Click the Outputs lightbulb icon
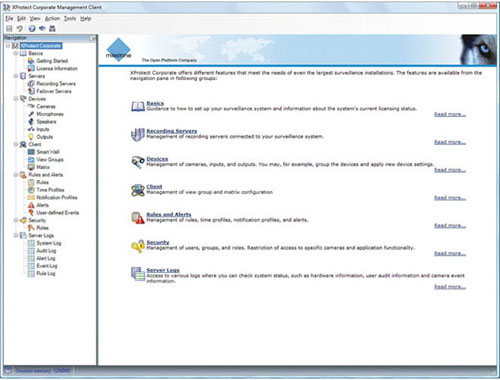 coord(31,137)
